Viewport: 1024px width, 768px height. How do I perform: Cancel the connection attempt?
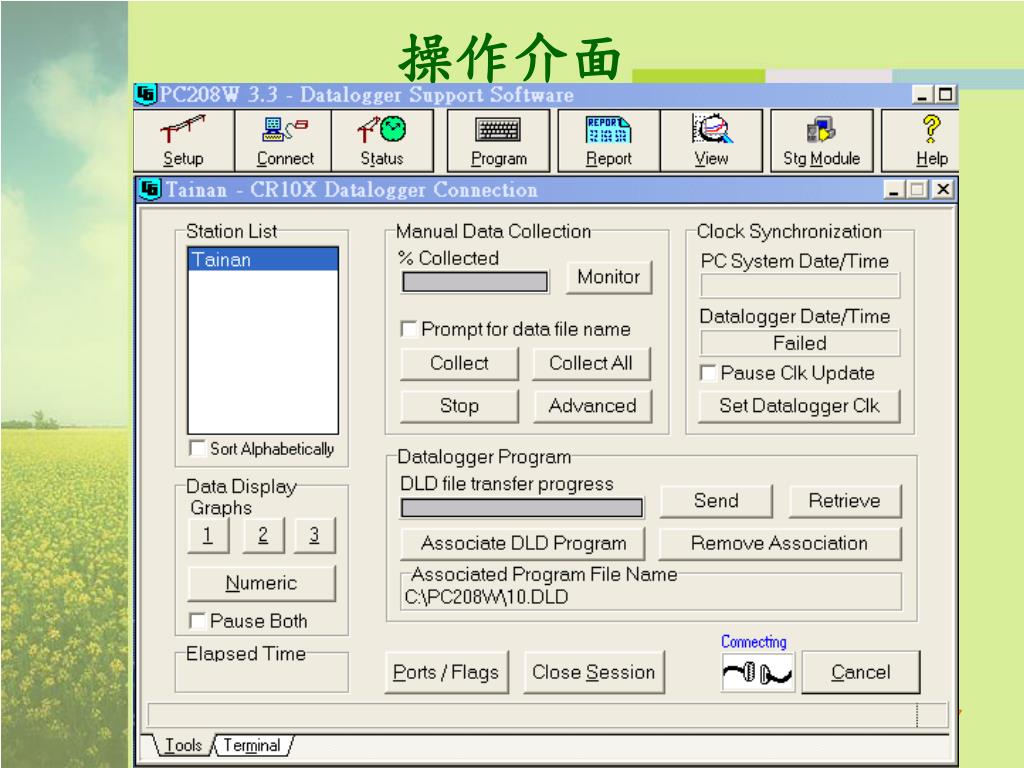pos(861,672)
